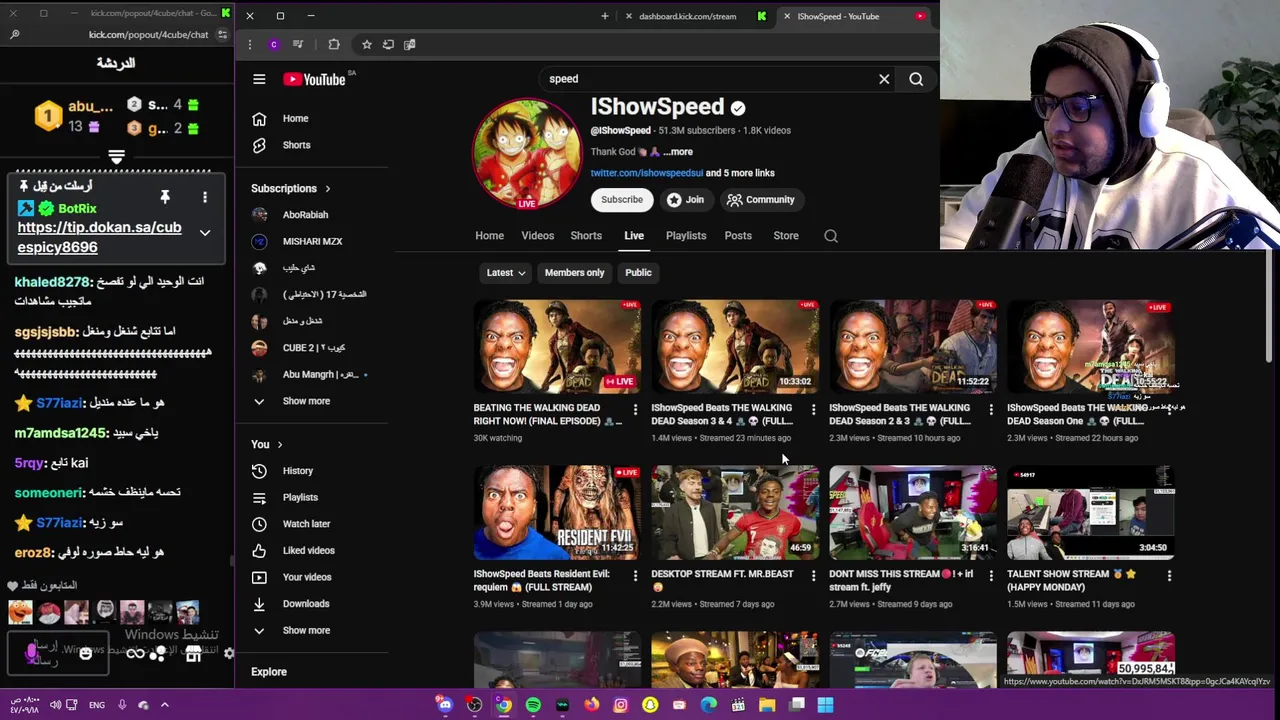Open Discord from the taskbar
Viewport: 1280px width, 720px height.
coord(445,705)
